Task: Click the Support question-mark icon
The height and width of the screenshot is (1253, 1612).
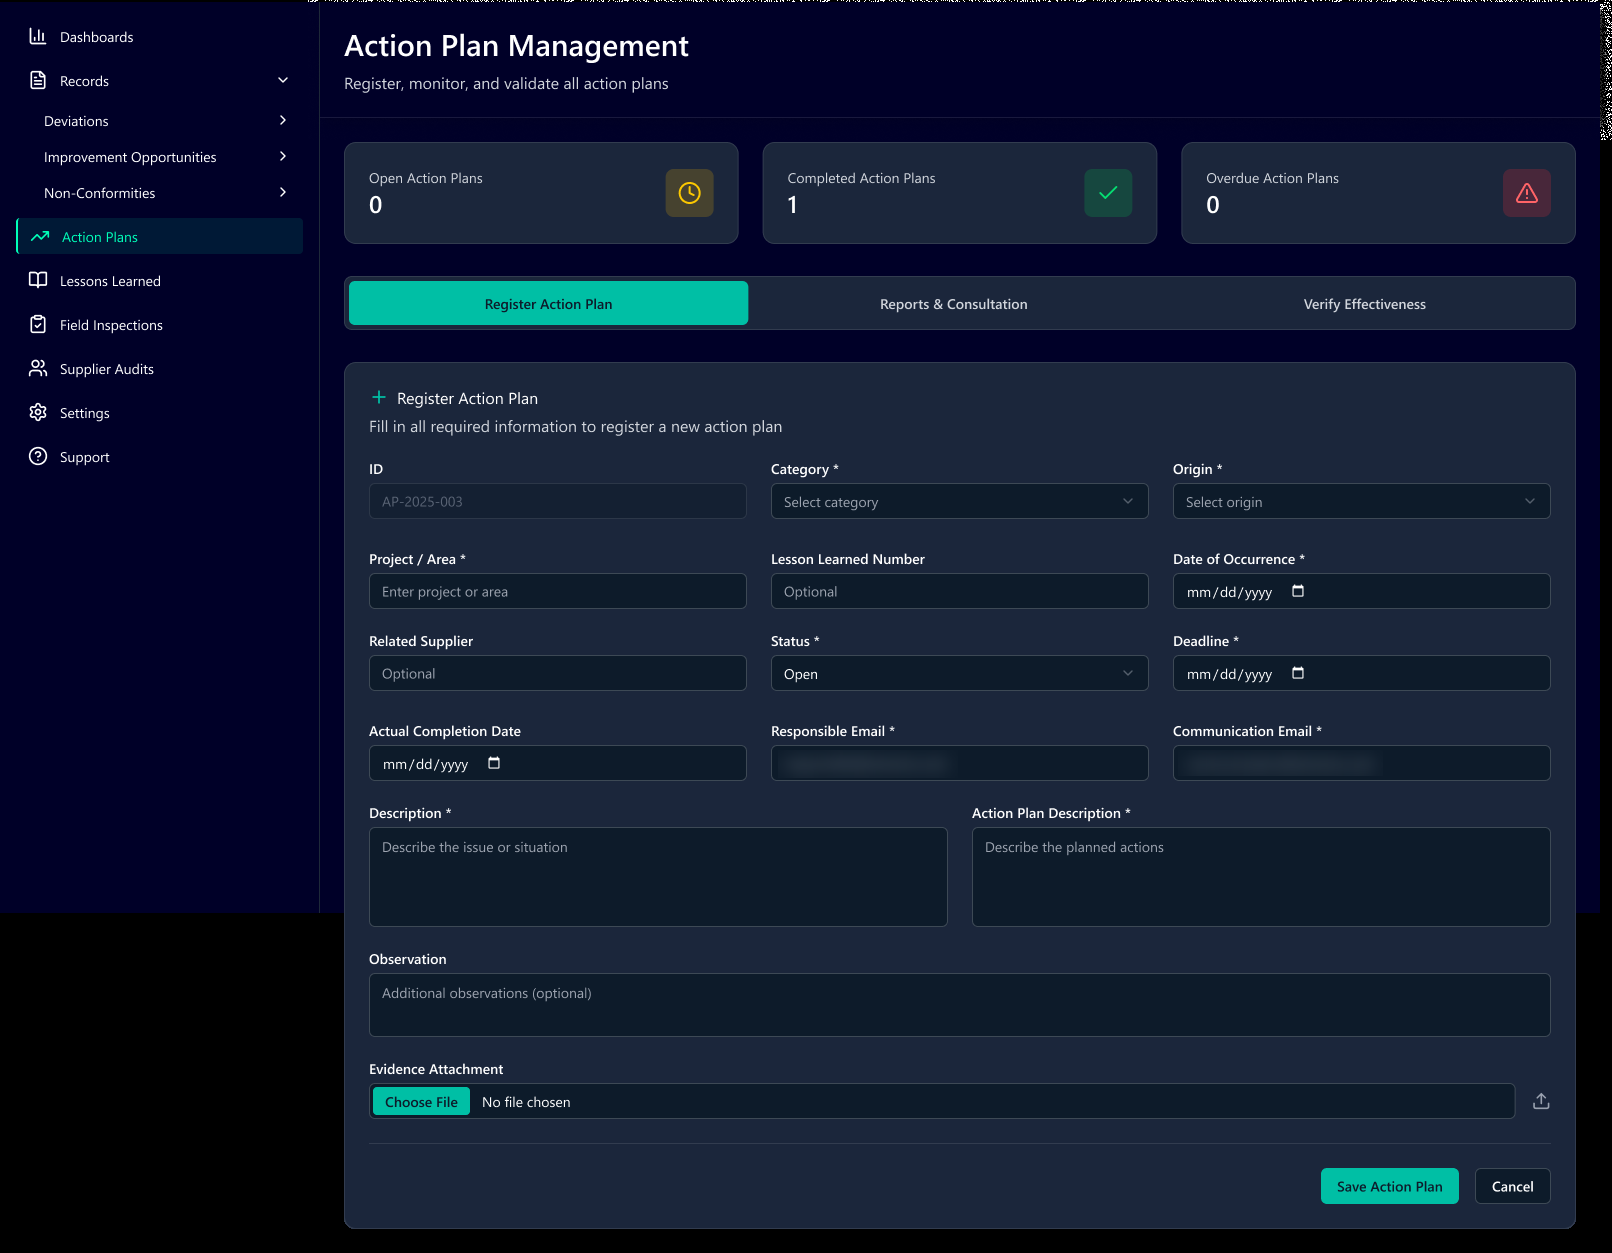Action: [38, 456]
